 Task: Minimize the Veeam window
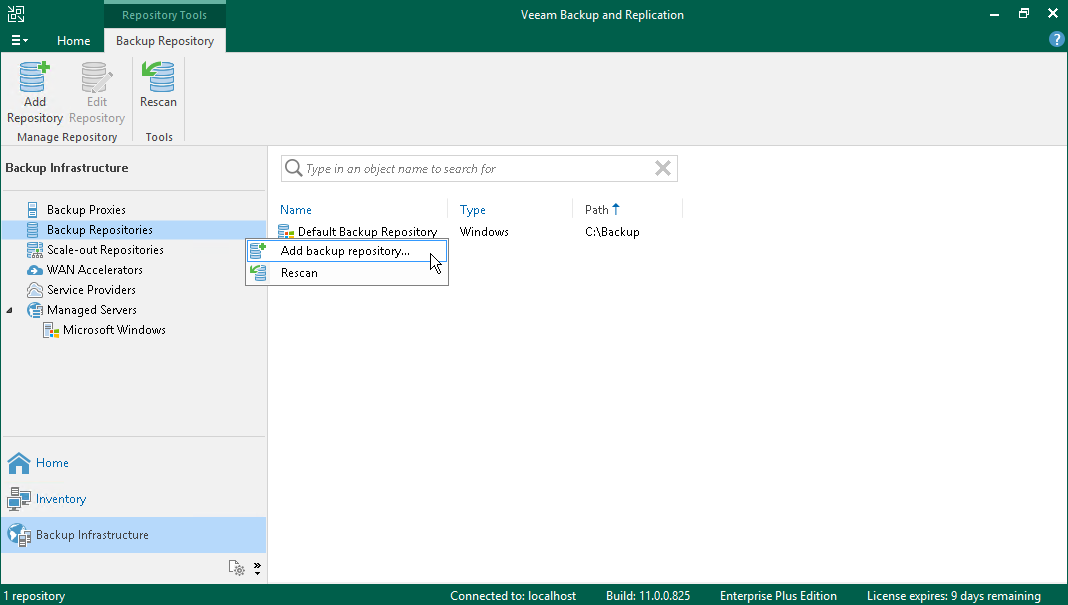pyautogui.click(x=994, y=14)
